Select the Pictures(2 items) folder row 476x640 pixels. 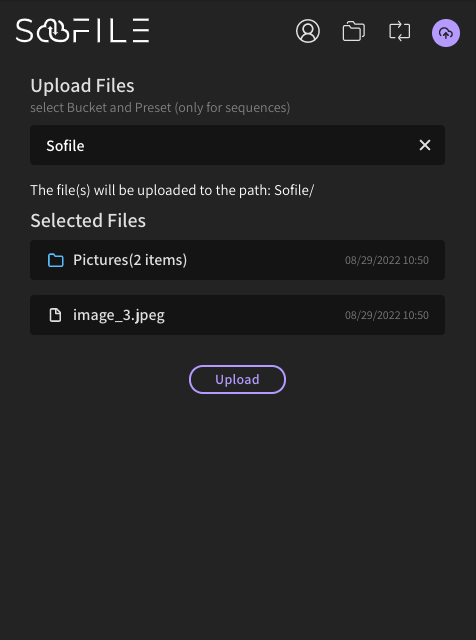[x=238, y=260]
